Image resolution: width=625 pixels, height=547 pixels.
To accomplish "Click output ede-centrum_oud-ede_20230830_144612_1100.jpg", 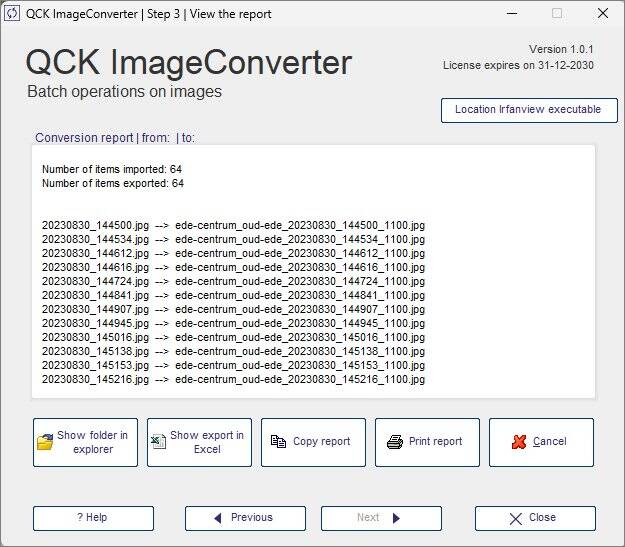I will (x=300, y=253).
